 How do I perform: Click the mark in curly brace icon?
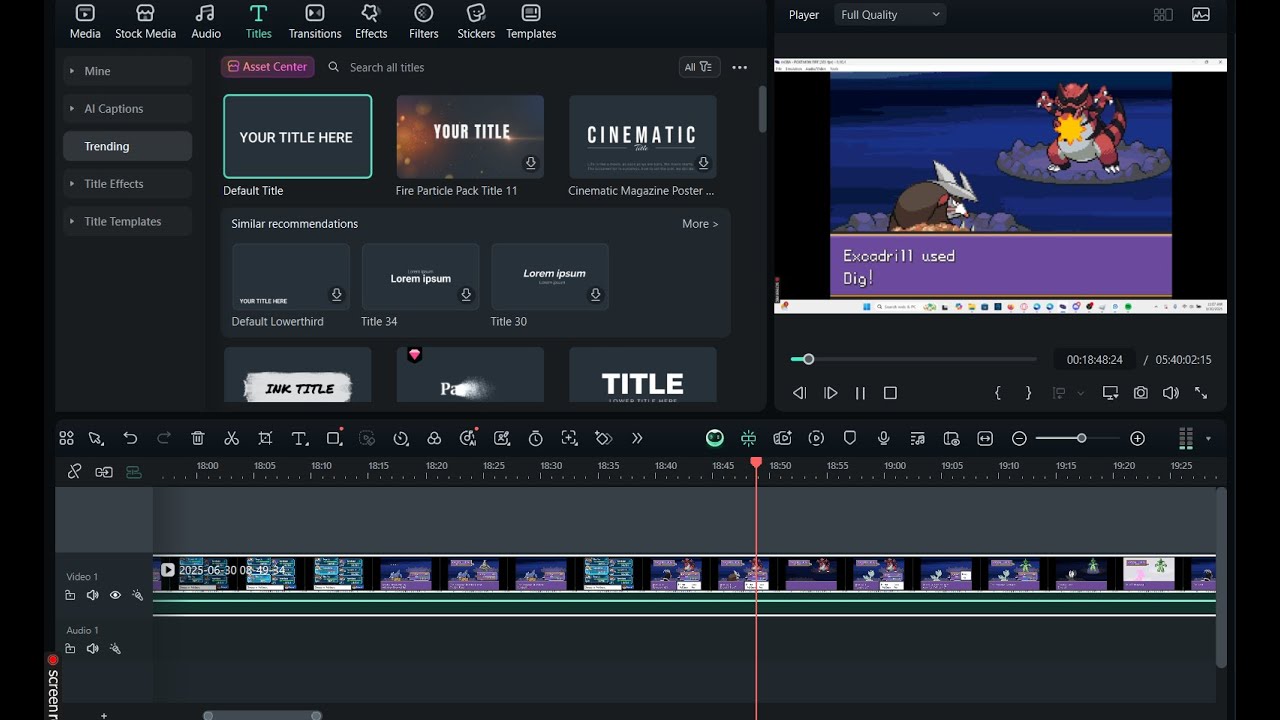[997, 393]
